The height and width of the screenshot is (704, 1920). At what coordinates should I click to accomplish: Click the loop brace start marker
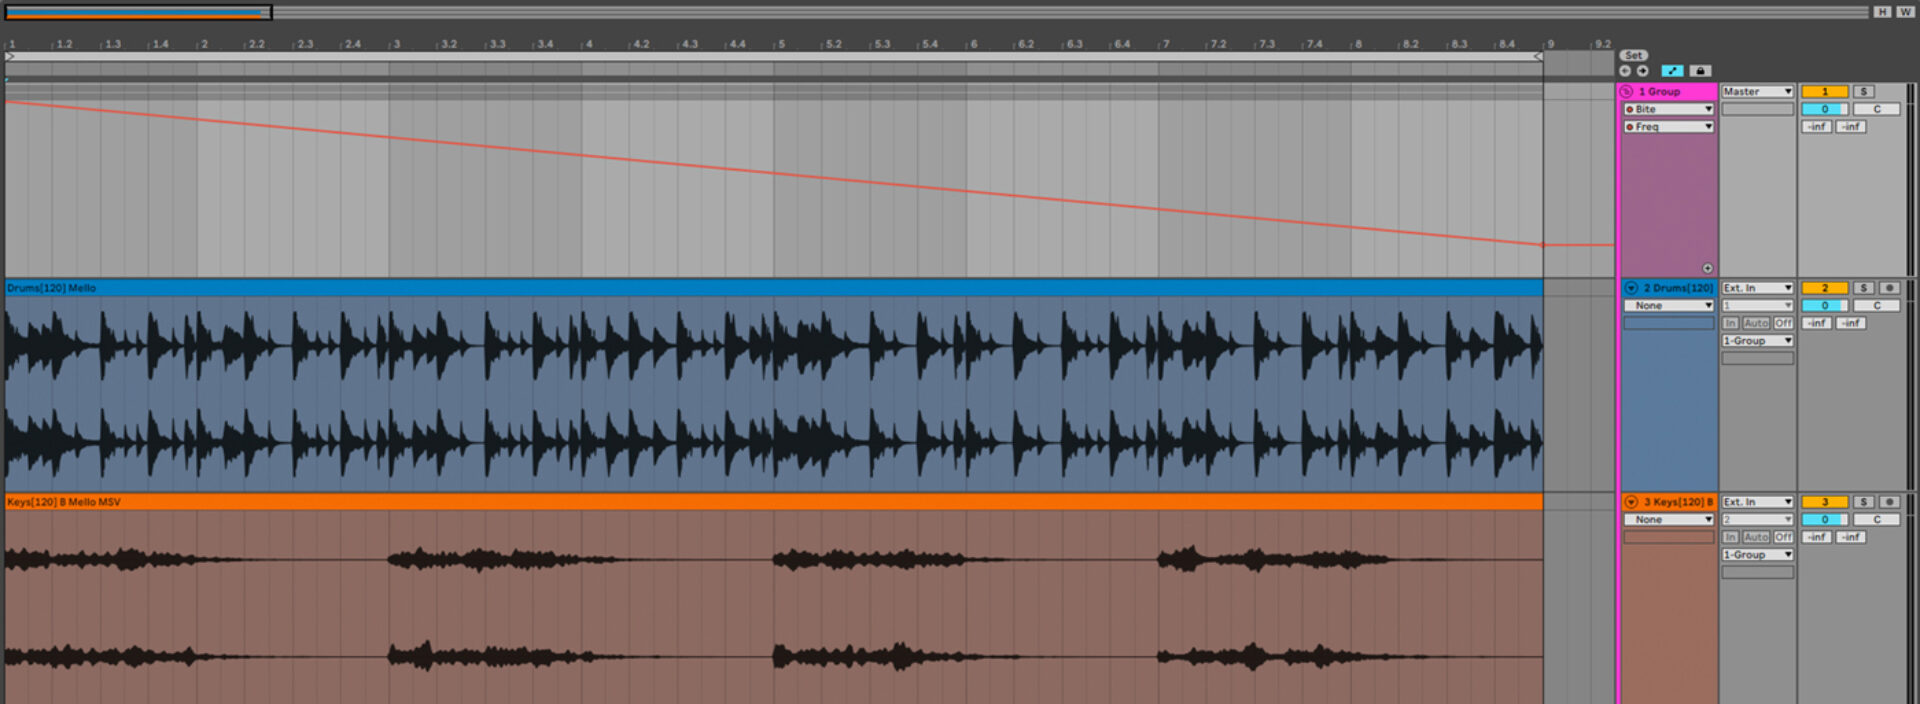(x=10, y=57)
